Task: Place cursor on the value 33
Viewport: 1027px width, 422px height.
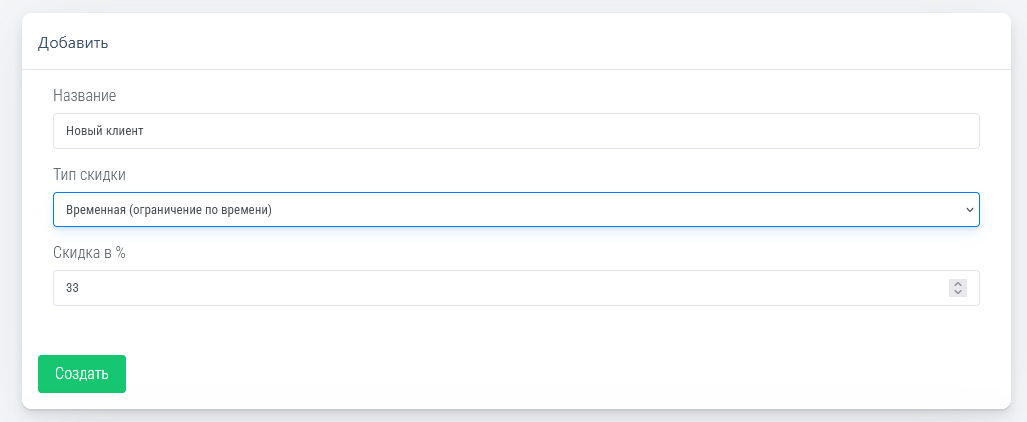Action: click(72, 288)
